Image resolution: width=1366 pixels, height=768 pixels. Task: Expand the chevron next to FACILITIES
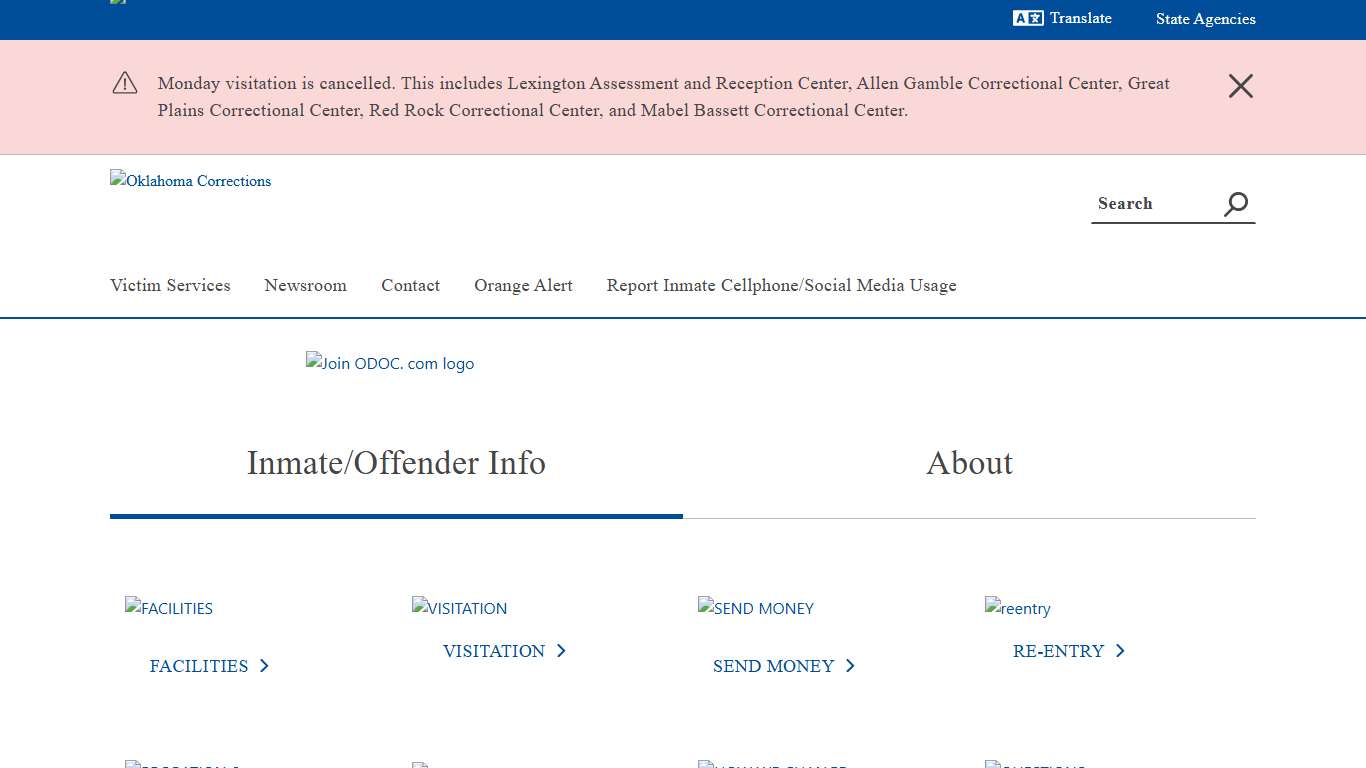point(265,666)
